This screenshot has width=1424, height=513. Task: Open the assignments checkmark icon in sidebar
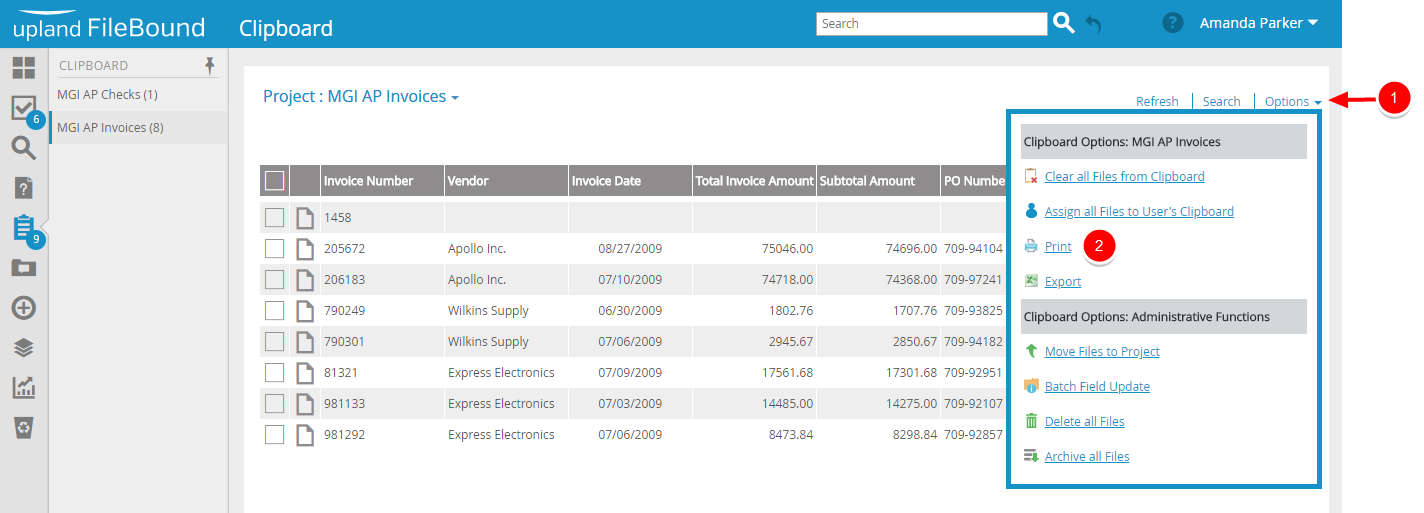pyautogui.click(x=24, y=108)
